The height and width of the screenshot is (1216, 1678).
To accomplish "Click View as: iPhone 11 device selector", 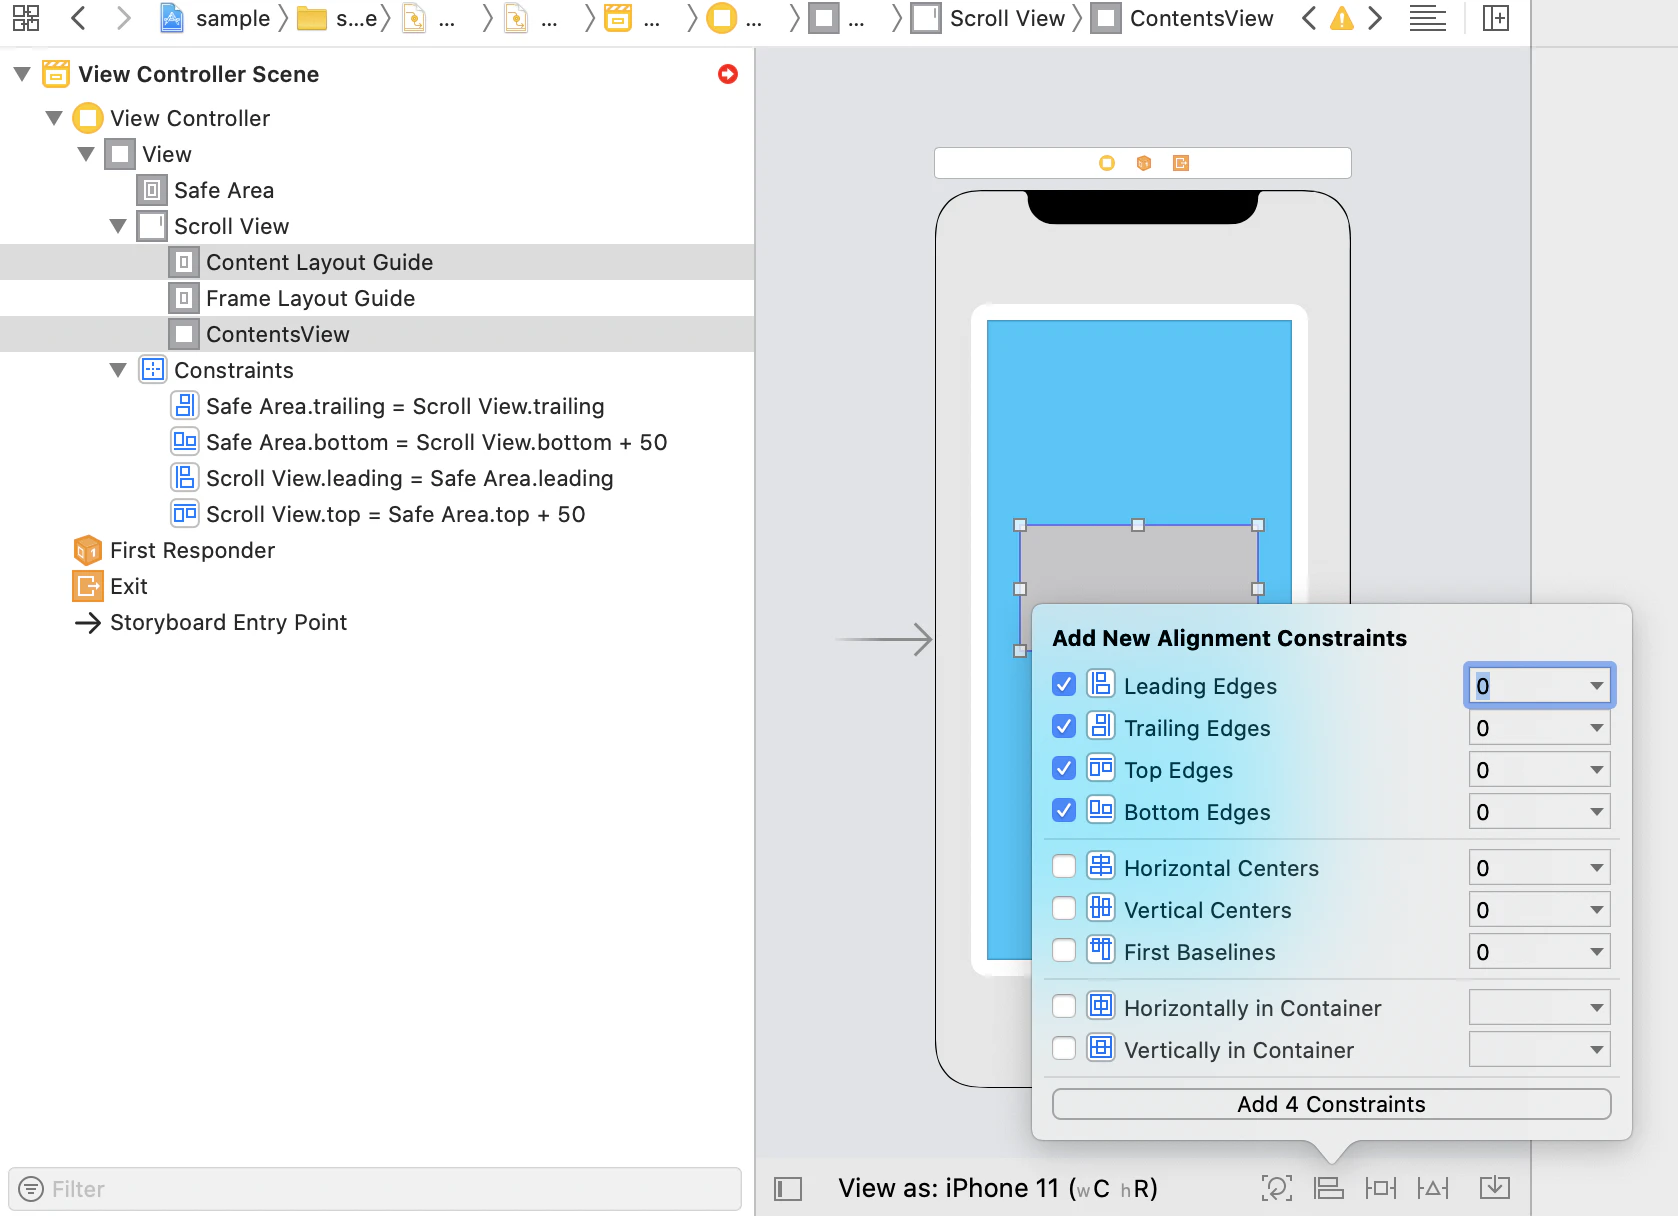I will click(997, 1188).
